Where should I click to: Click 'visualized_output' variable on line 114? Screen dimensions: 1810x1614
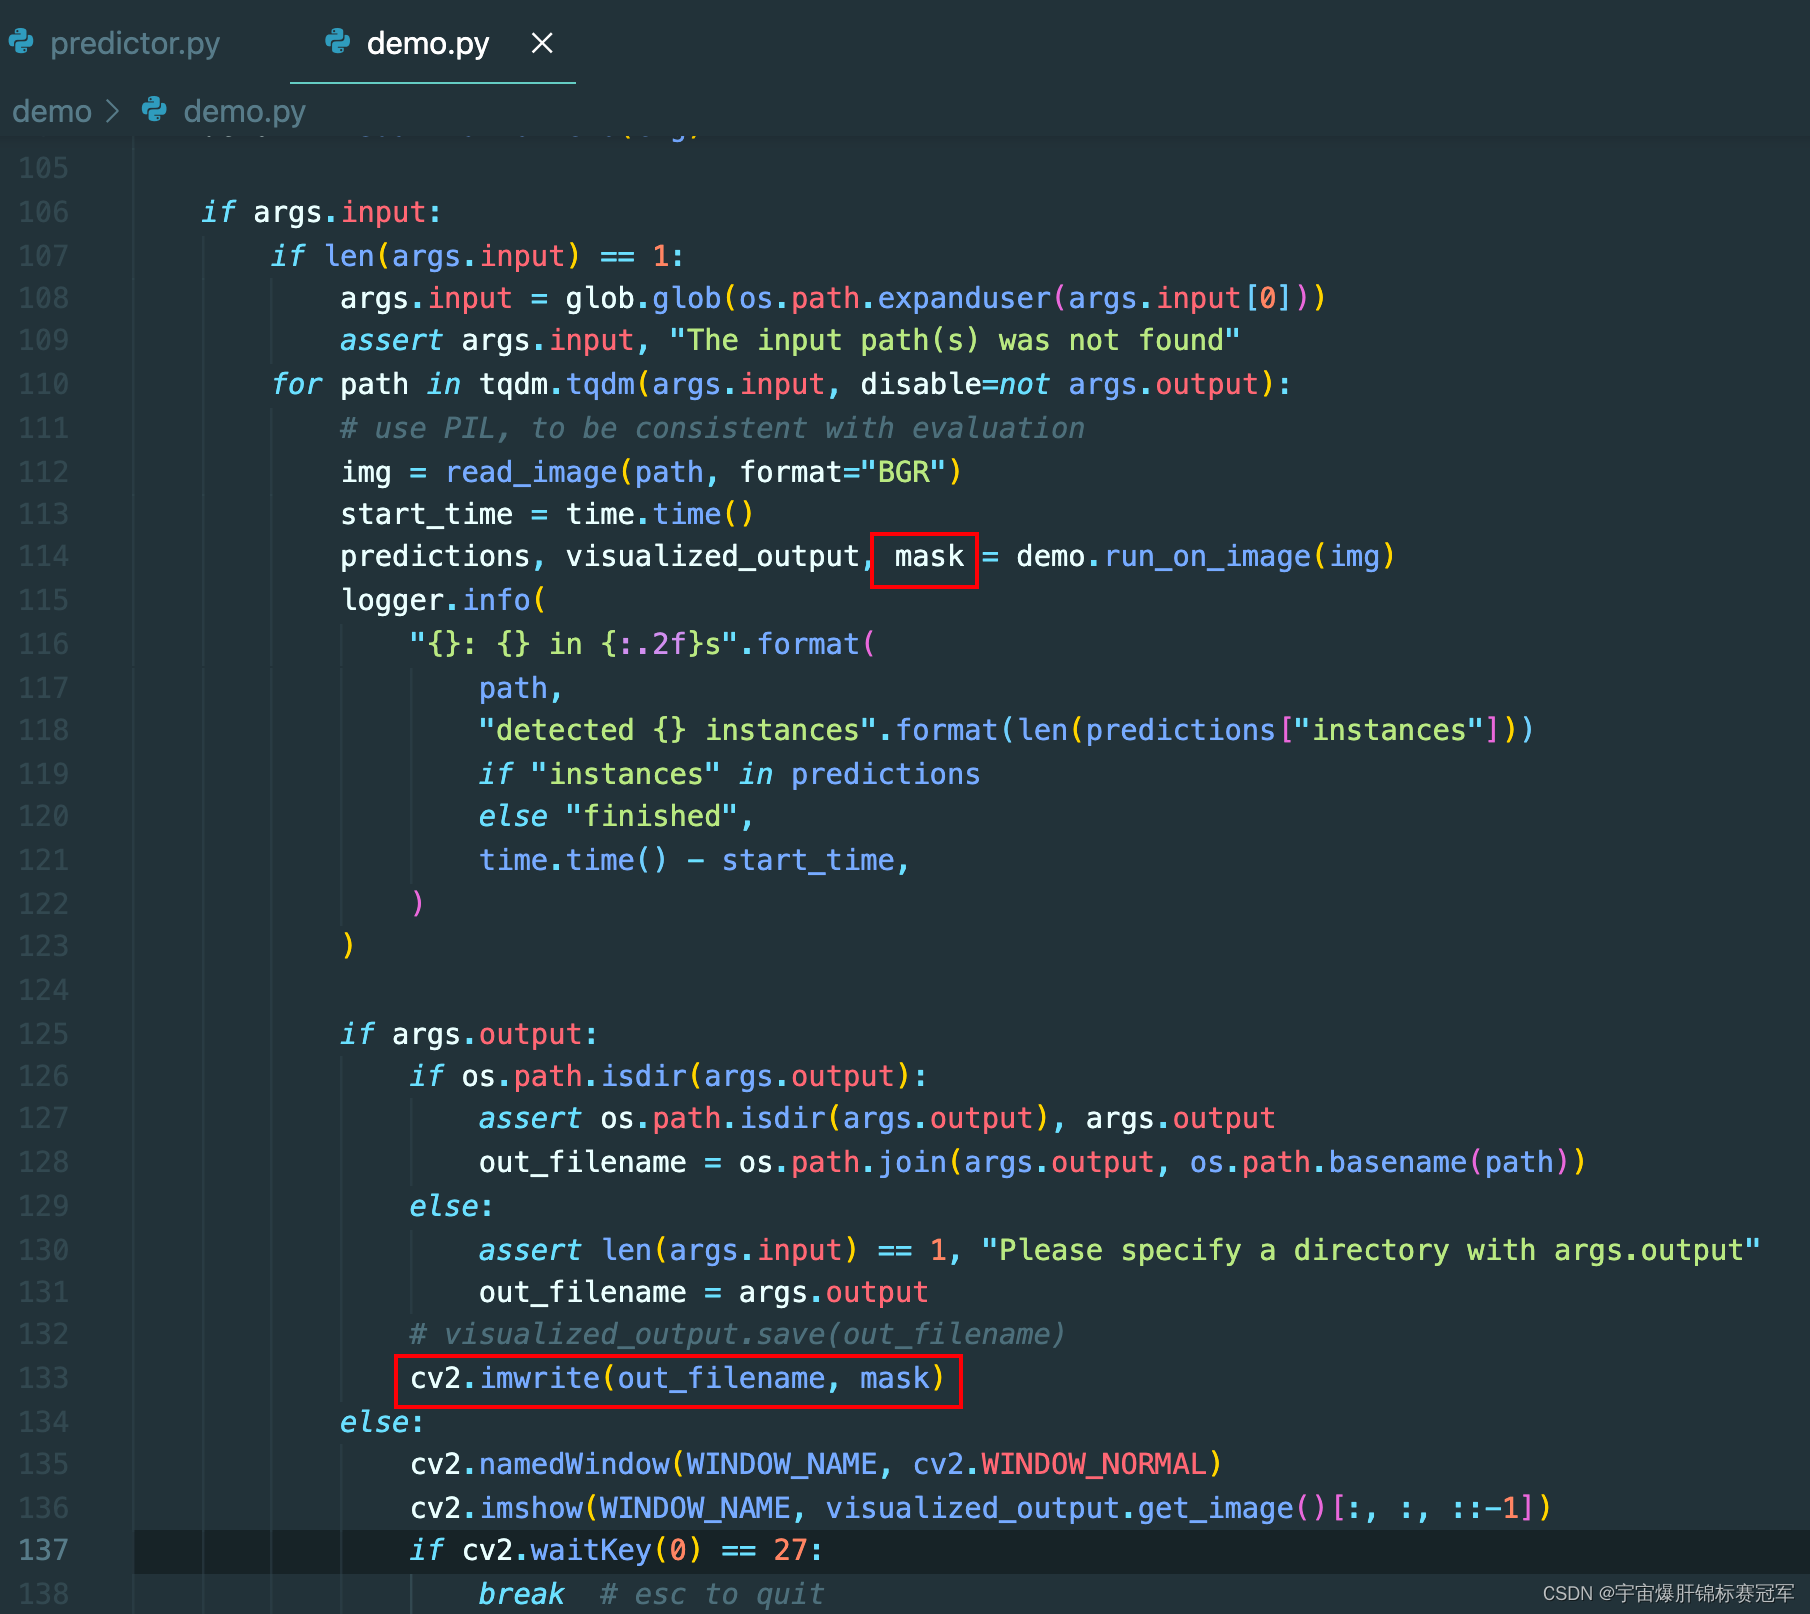pyautogui.click(x=713, y=556)
